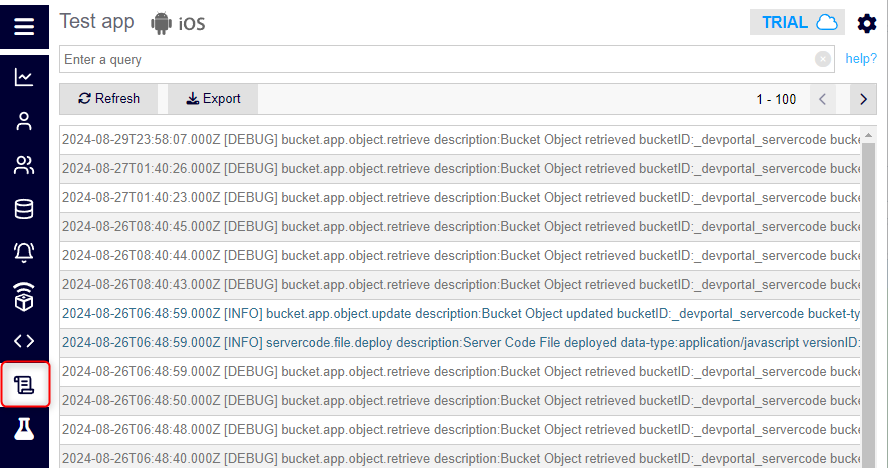Open the analytics chart section
This screenshot has height=468, width=888.
(24, 77)
